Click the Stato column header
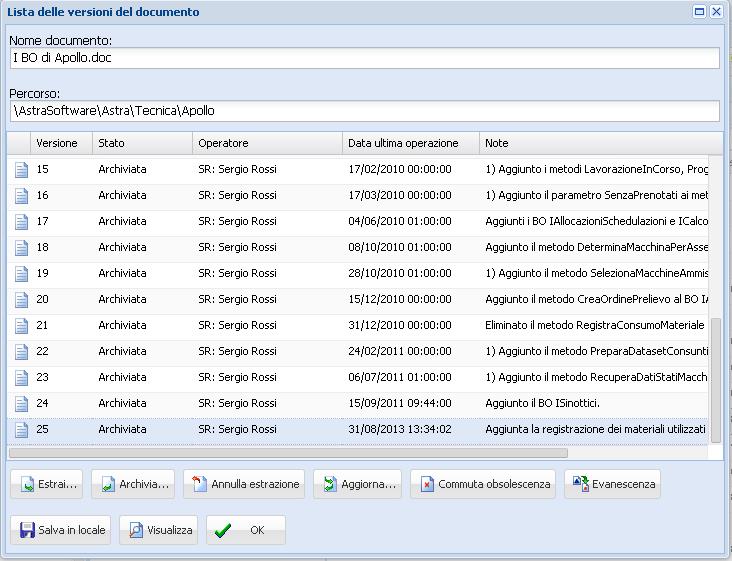Viewport: 732px width, 561px height. click(141, 143)
